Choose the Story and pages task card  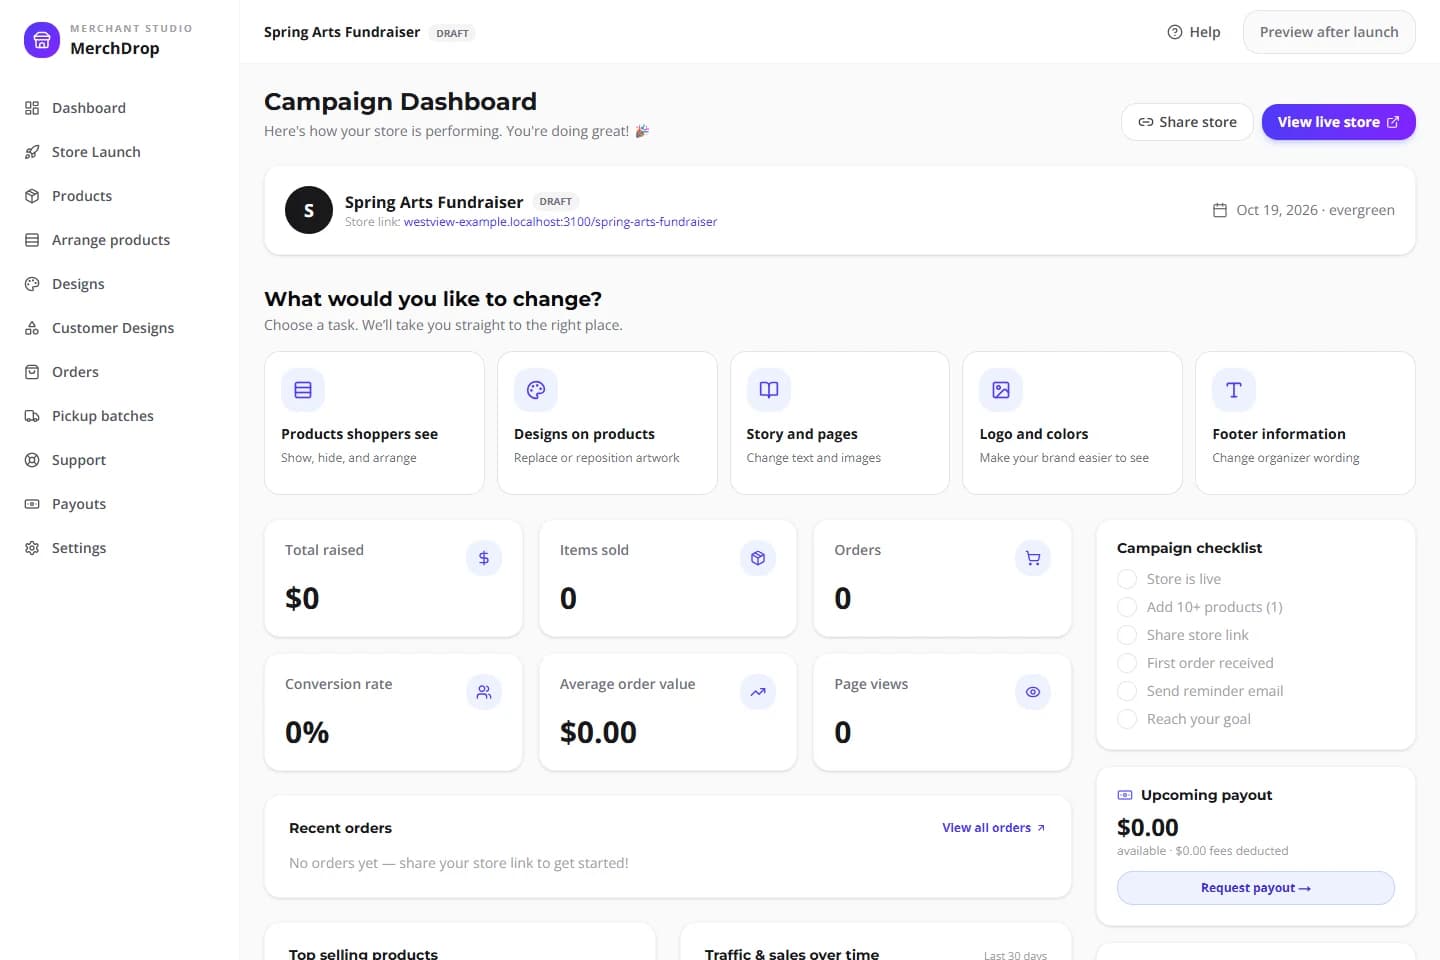tap(840, 423)
